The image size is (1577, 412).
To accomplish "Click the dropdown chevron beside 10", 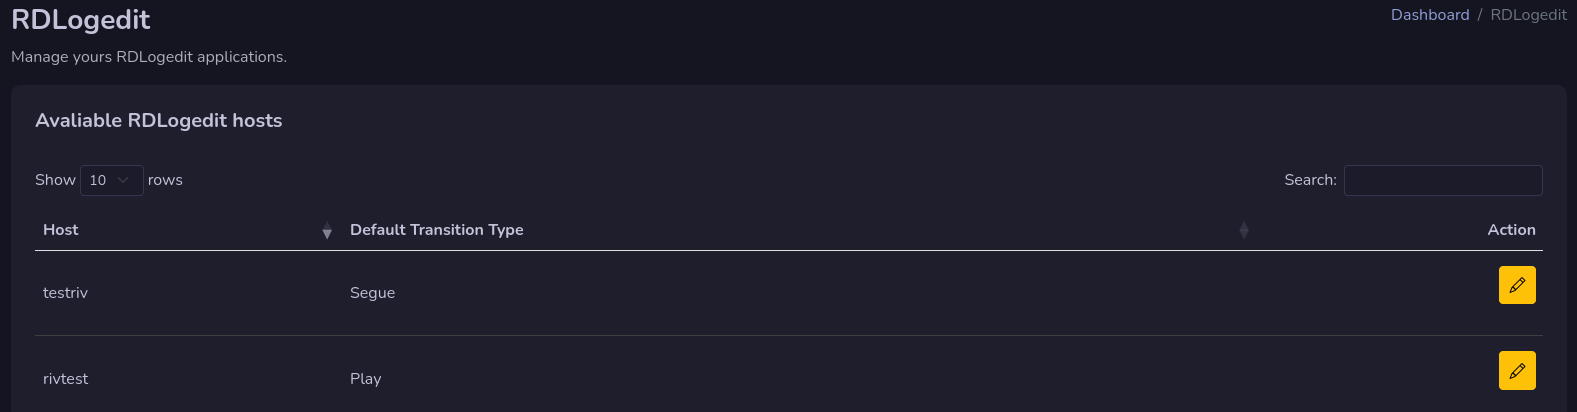I will 123,180.
